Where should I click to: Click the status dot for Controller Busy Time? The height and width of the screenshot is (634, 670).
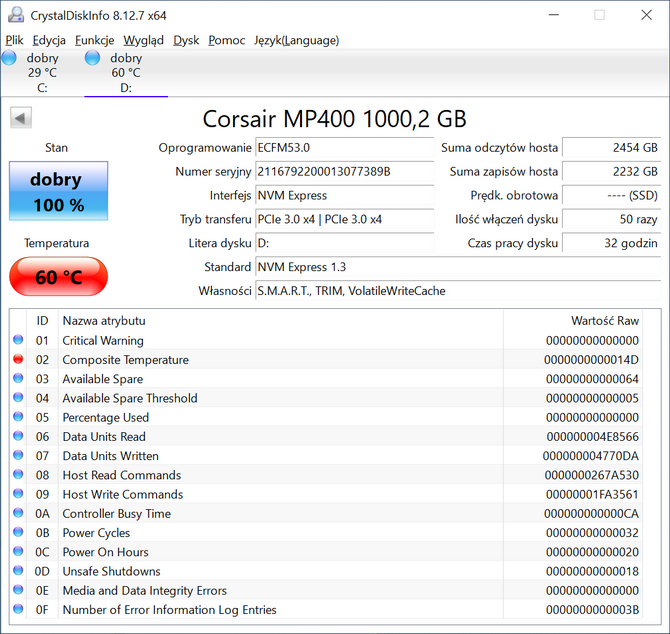(18, 513)
